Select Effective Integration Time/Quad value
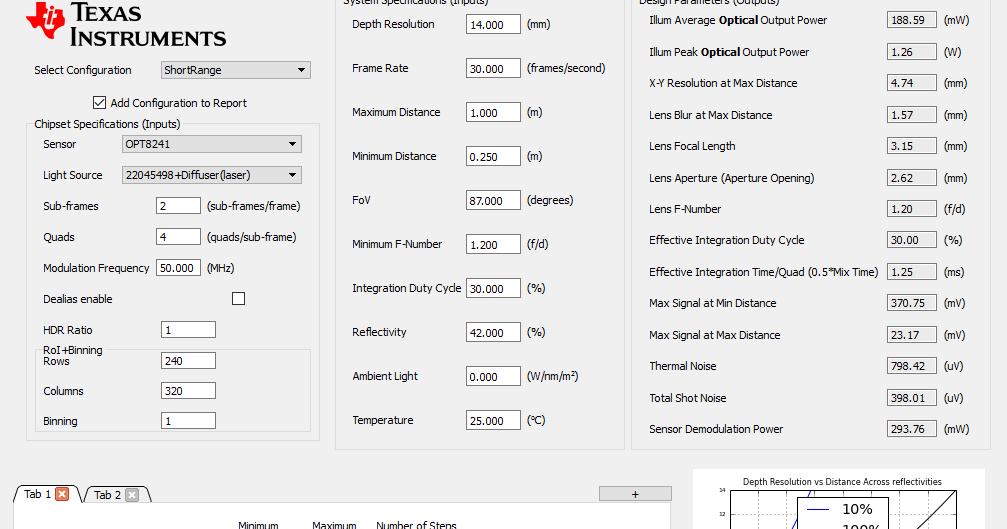Viewport: 1007px width, 529px height. click(x=912, y=272)
